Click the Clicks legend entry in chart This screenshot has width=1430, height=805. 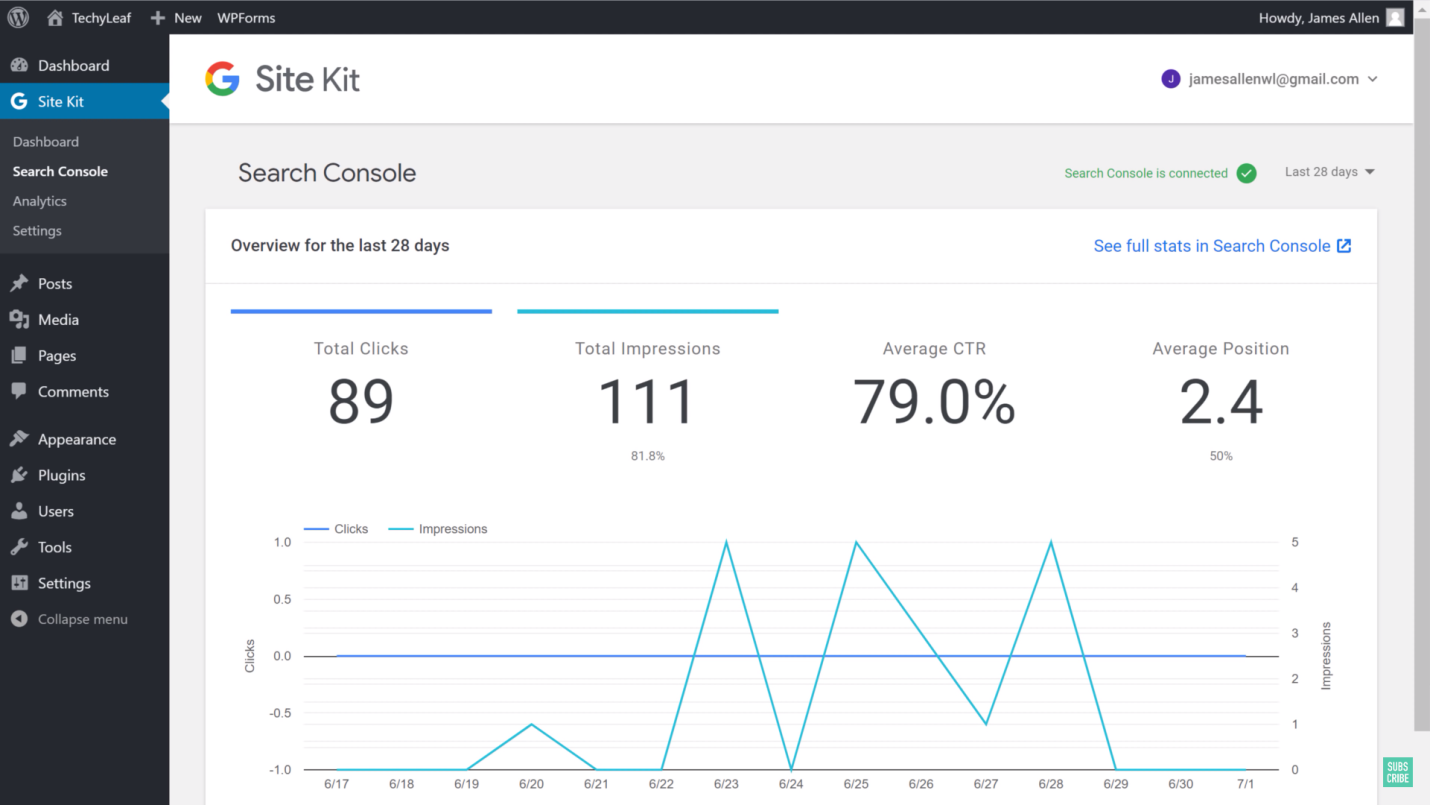(x=336, y=529)
